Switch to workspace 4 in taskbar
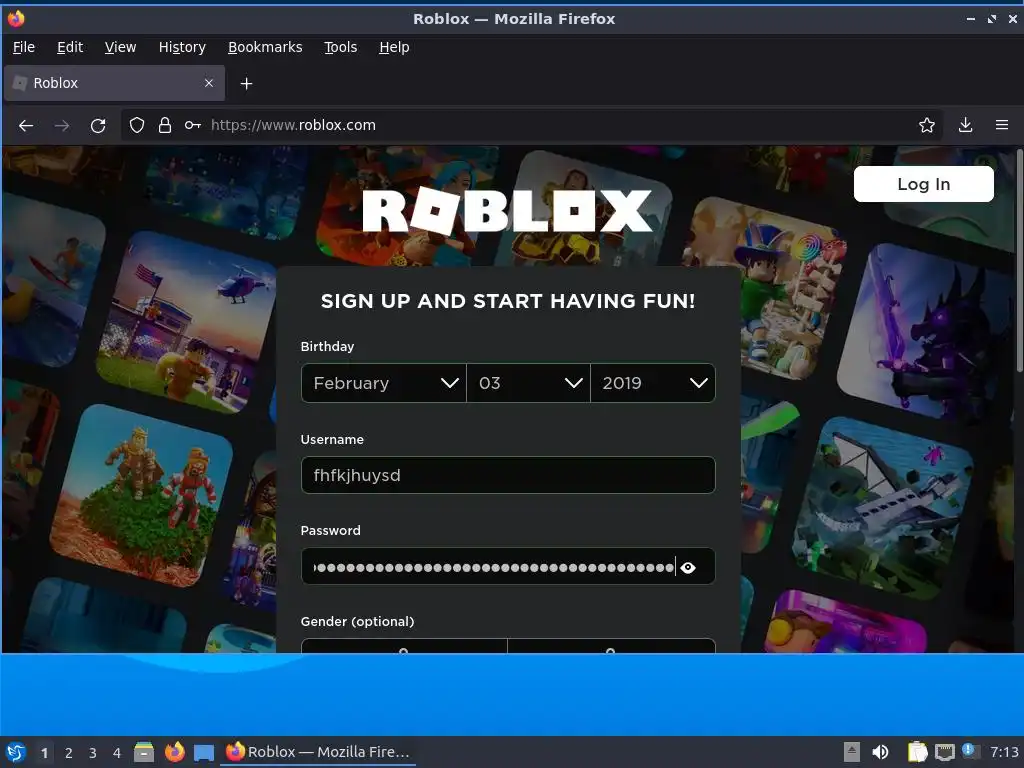 (117, 753)
